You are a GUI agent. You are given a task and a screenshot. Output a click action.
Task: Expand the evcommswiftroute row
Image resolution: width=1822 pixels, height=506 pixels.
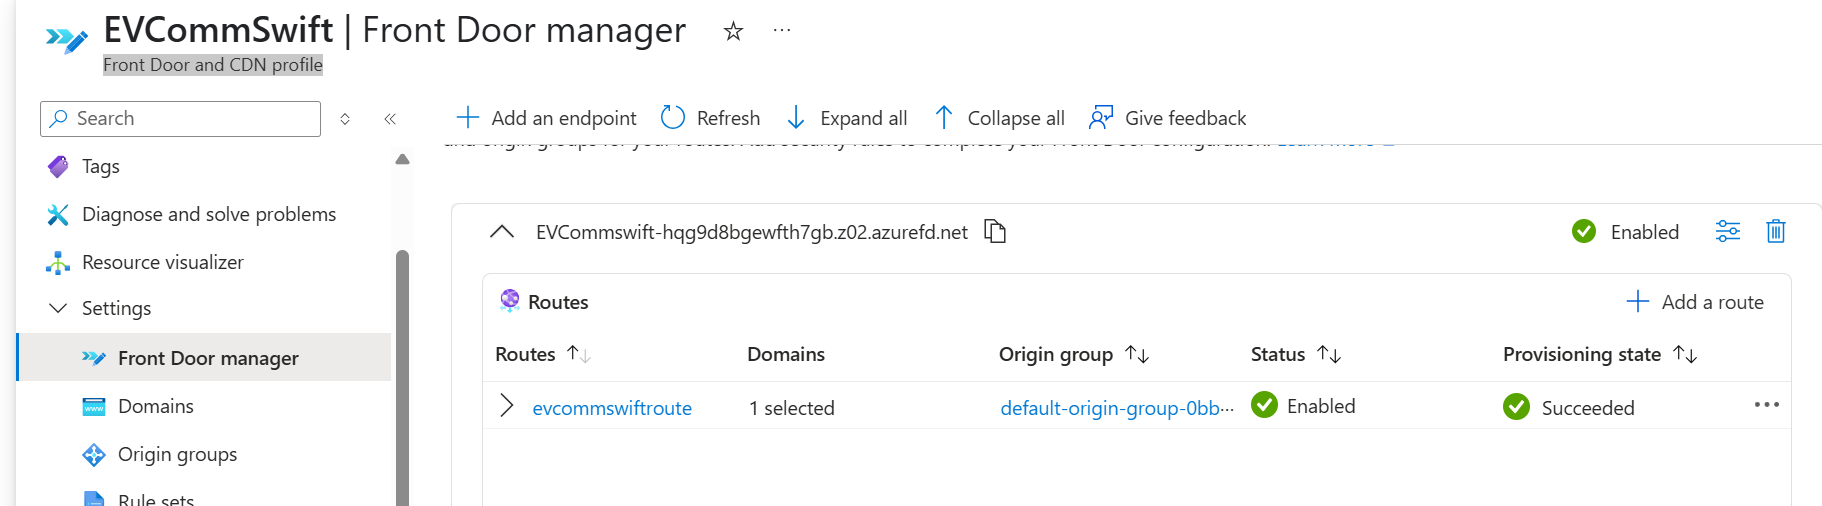coord(506,406)
